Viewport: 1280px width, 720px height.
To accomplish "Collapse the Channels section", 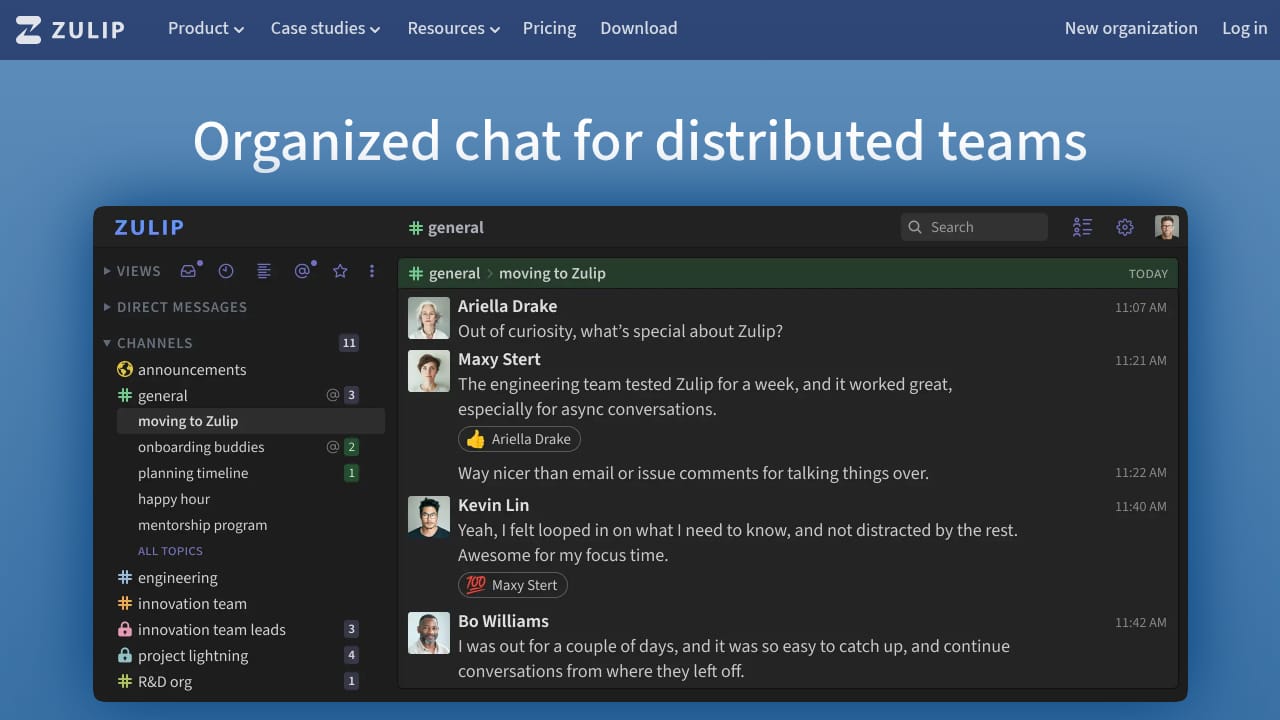I will (x=148, y=343).
